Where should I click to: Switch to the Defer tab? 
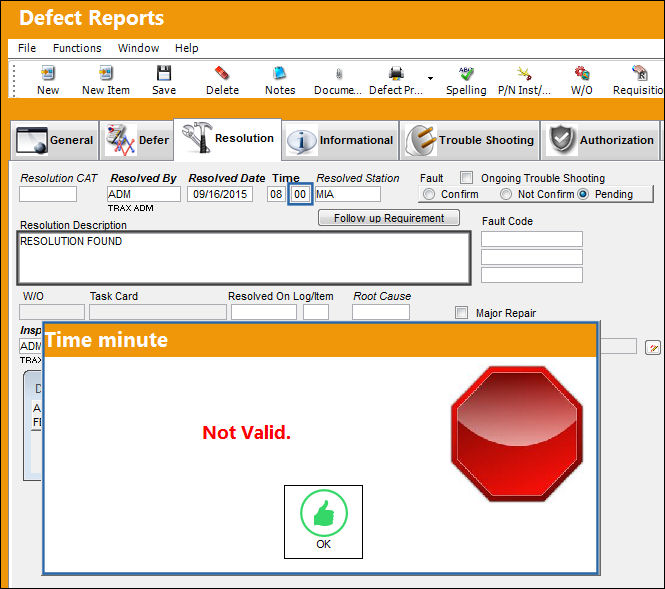coord(137,140)
